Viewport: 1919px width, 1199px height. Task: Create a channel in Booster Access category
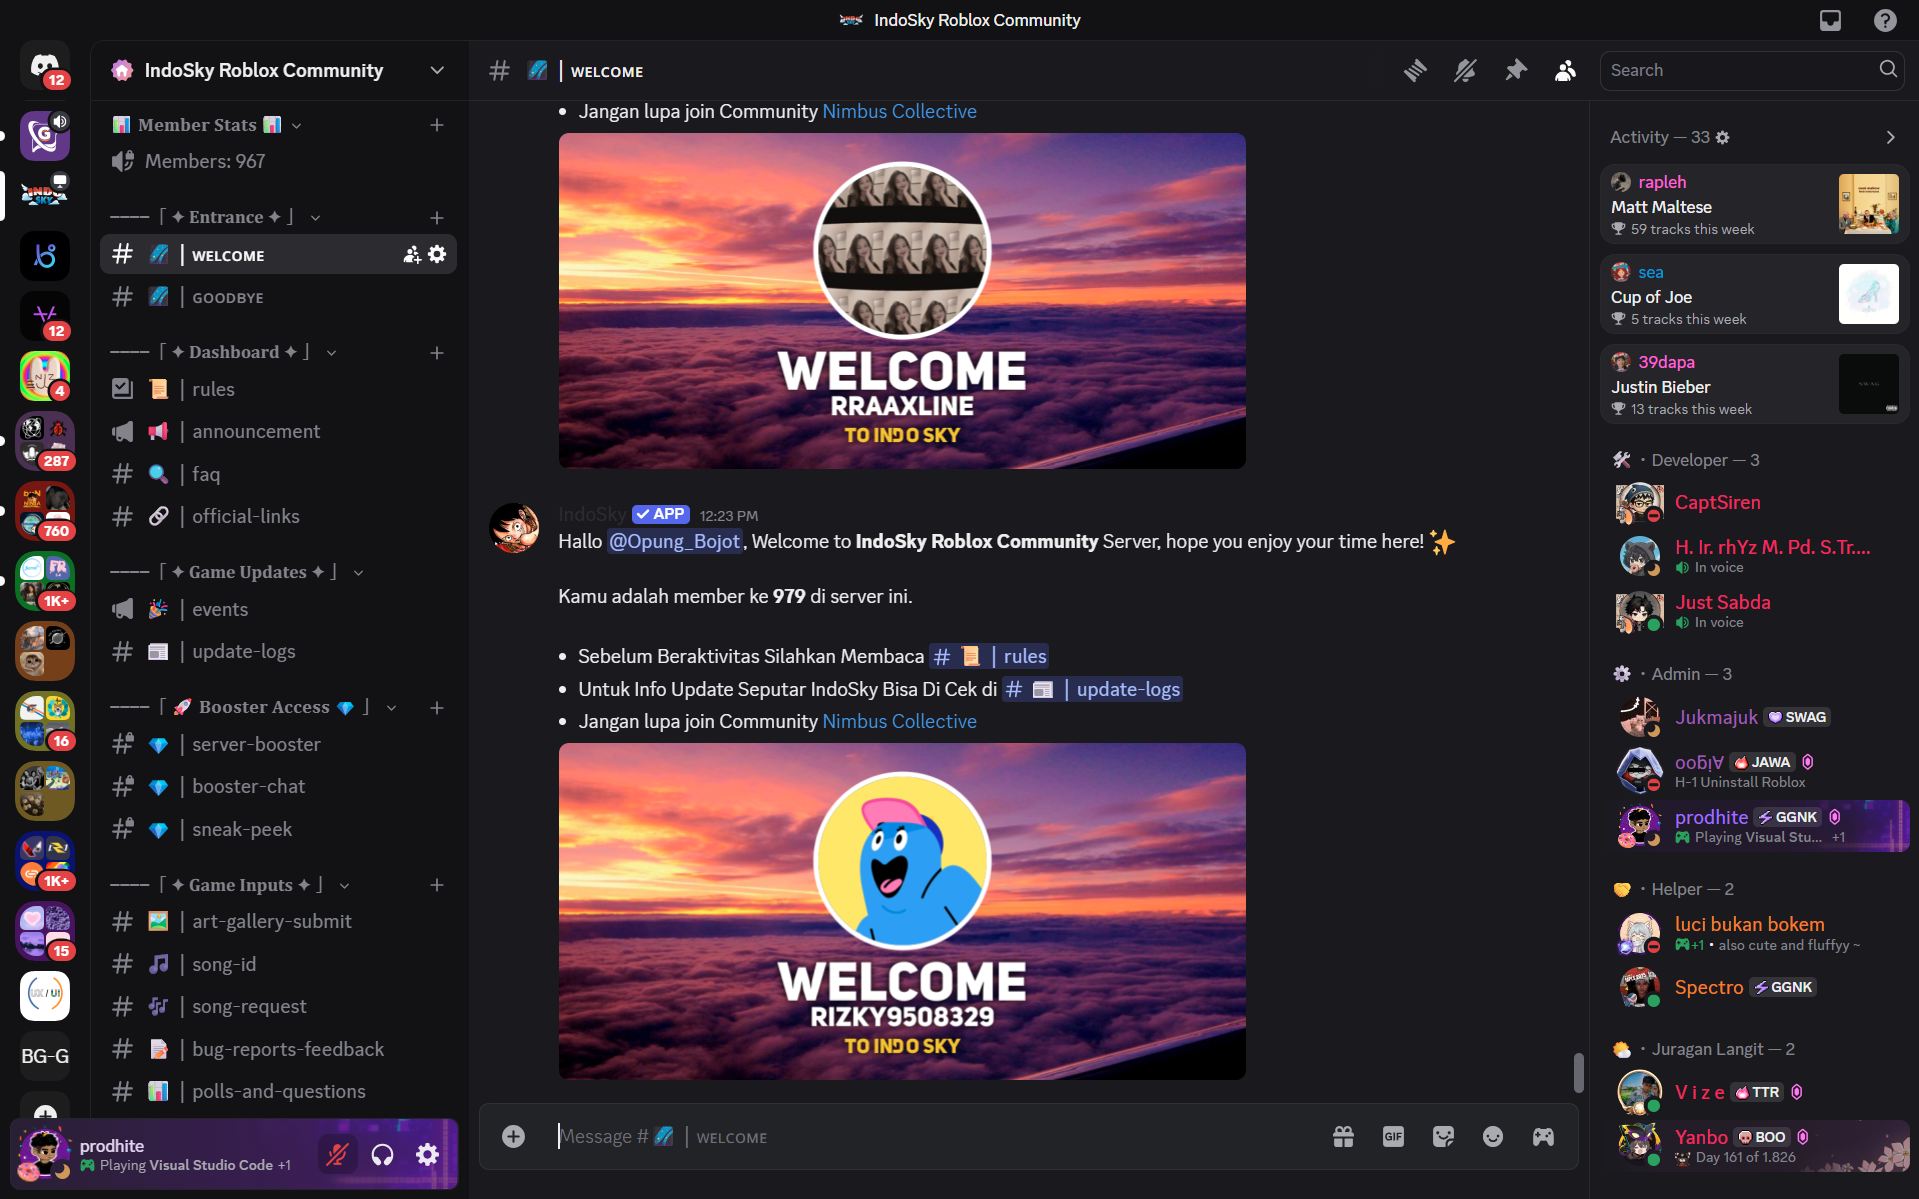coord(437,708)
